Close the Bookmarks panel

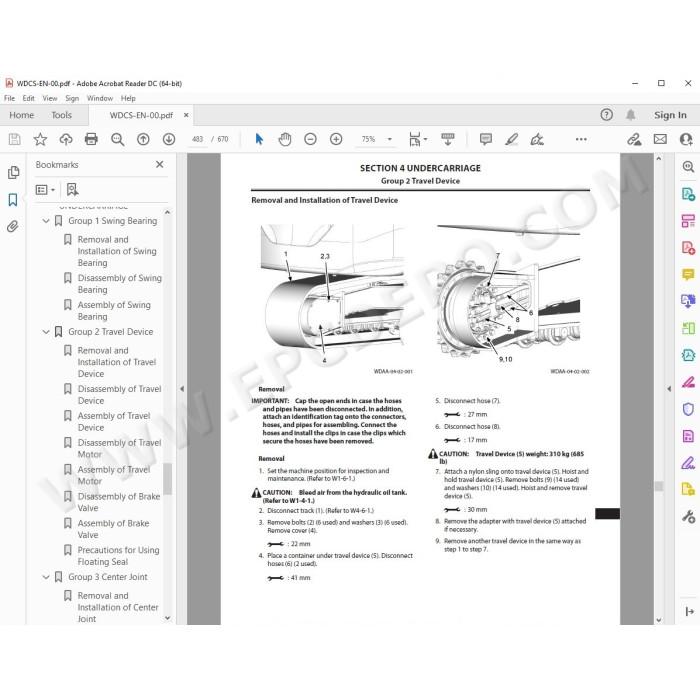point(159,164)
